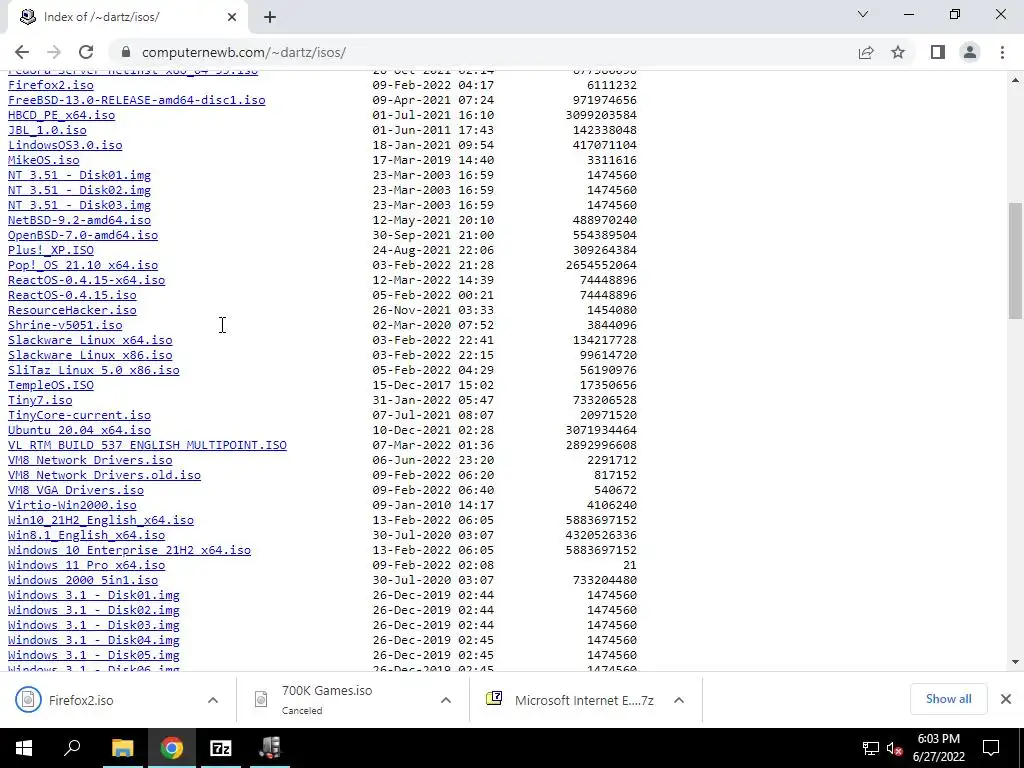Open NetBSD-9.2-amd64.iso link

(x=79, y=220)
